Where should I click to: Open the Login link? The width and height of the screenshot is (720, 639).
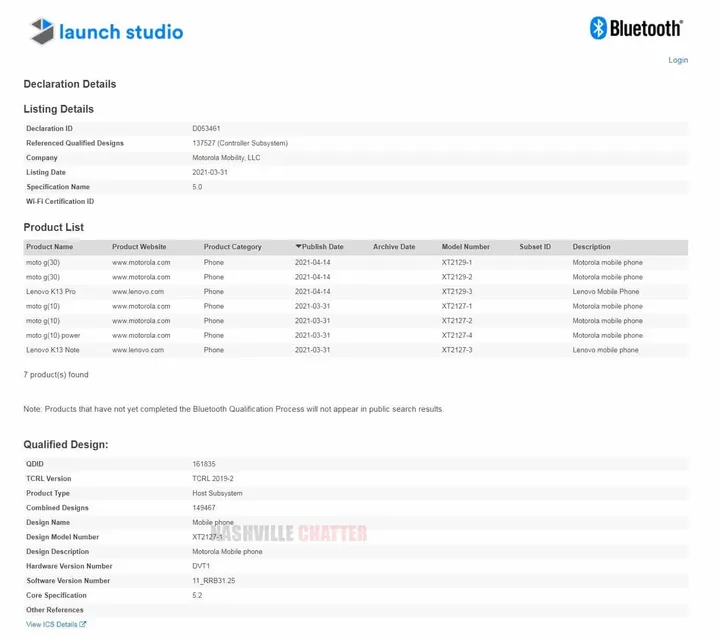click(x=678, y=60)
